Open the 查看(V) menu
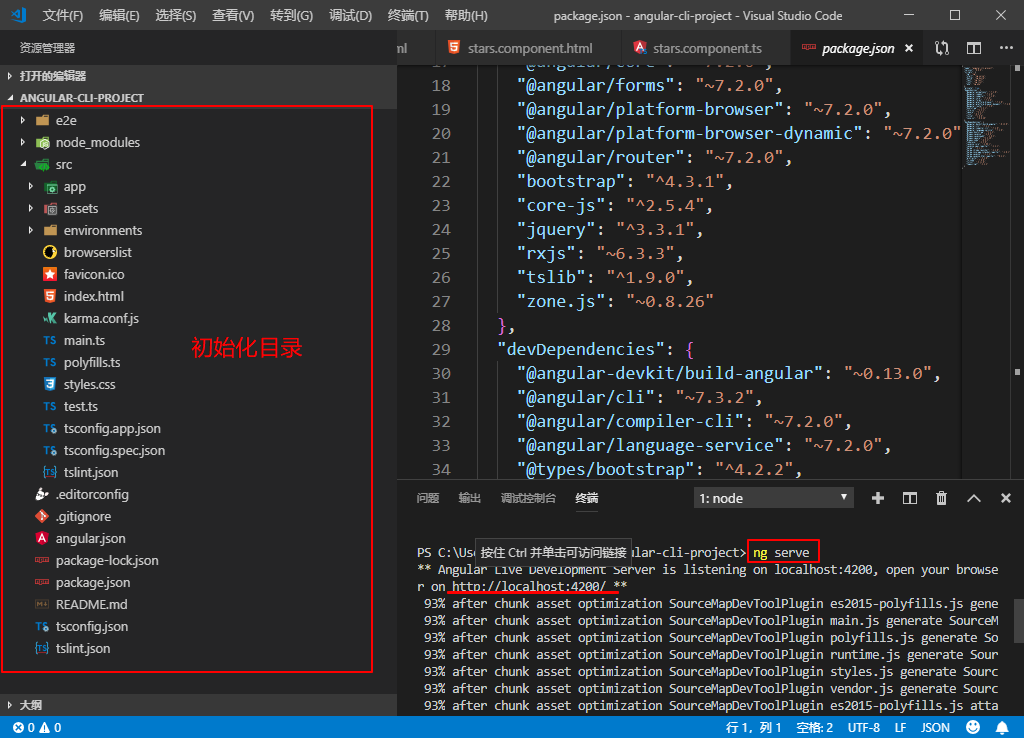This screenshot has width=1024, height=738. click(232, 15)
